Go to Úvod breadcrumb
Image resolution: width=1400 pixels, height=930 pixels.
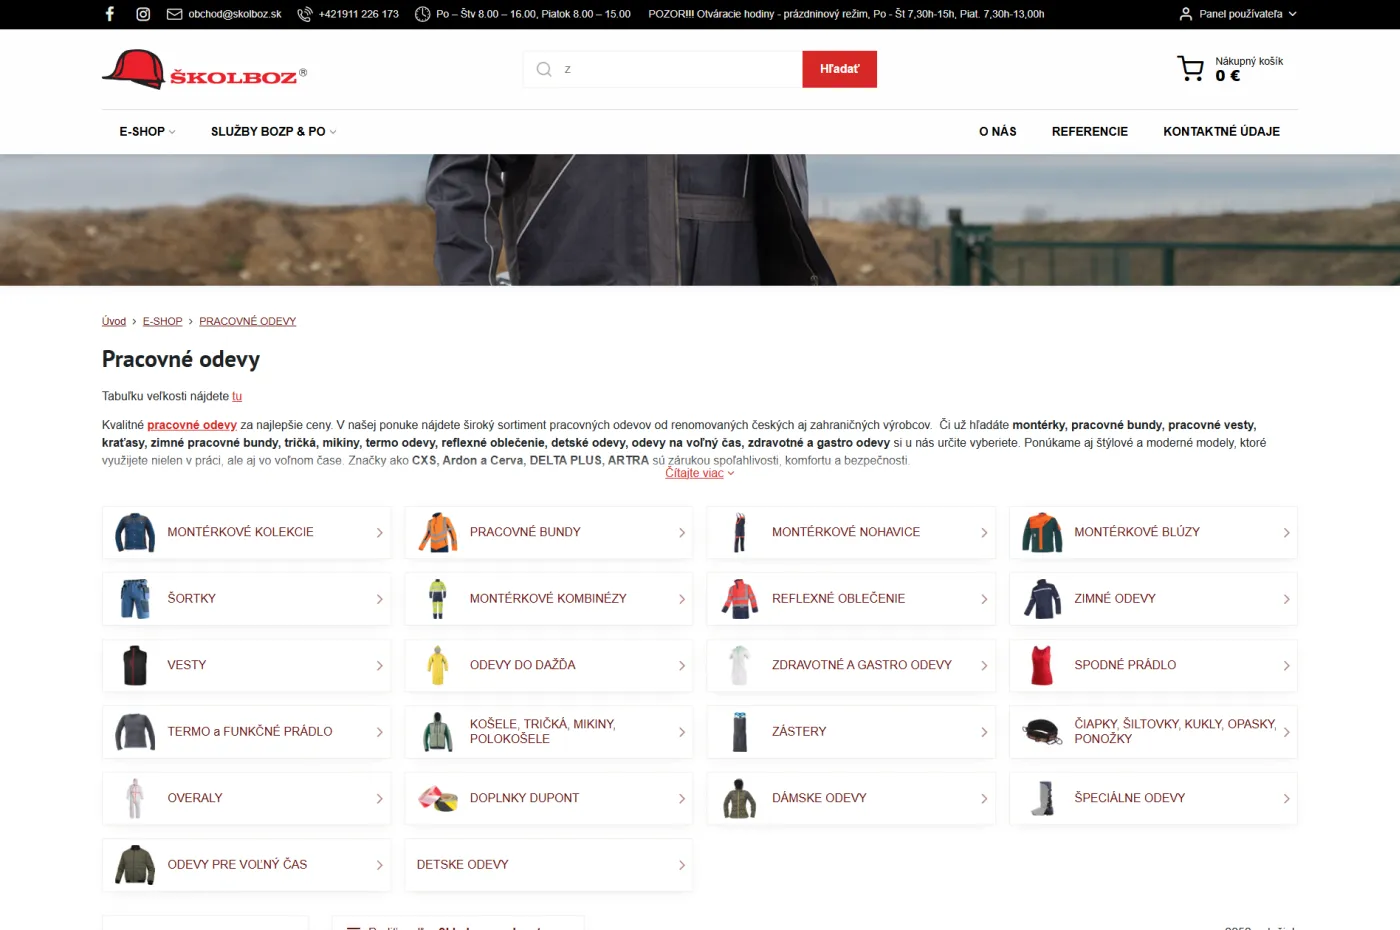[x=114, y=321]
